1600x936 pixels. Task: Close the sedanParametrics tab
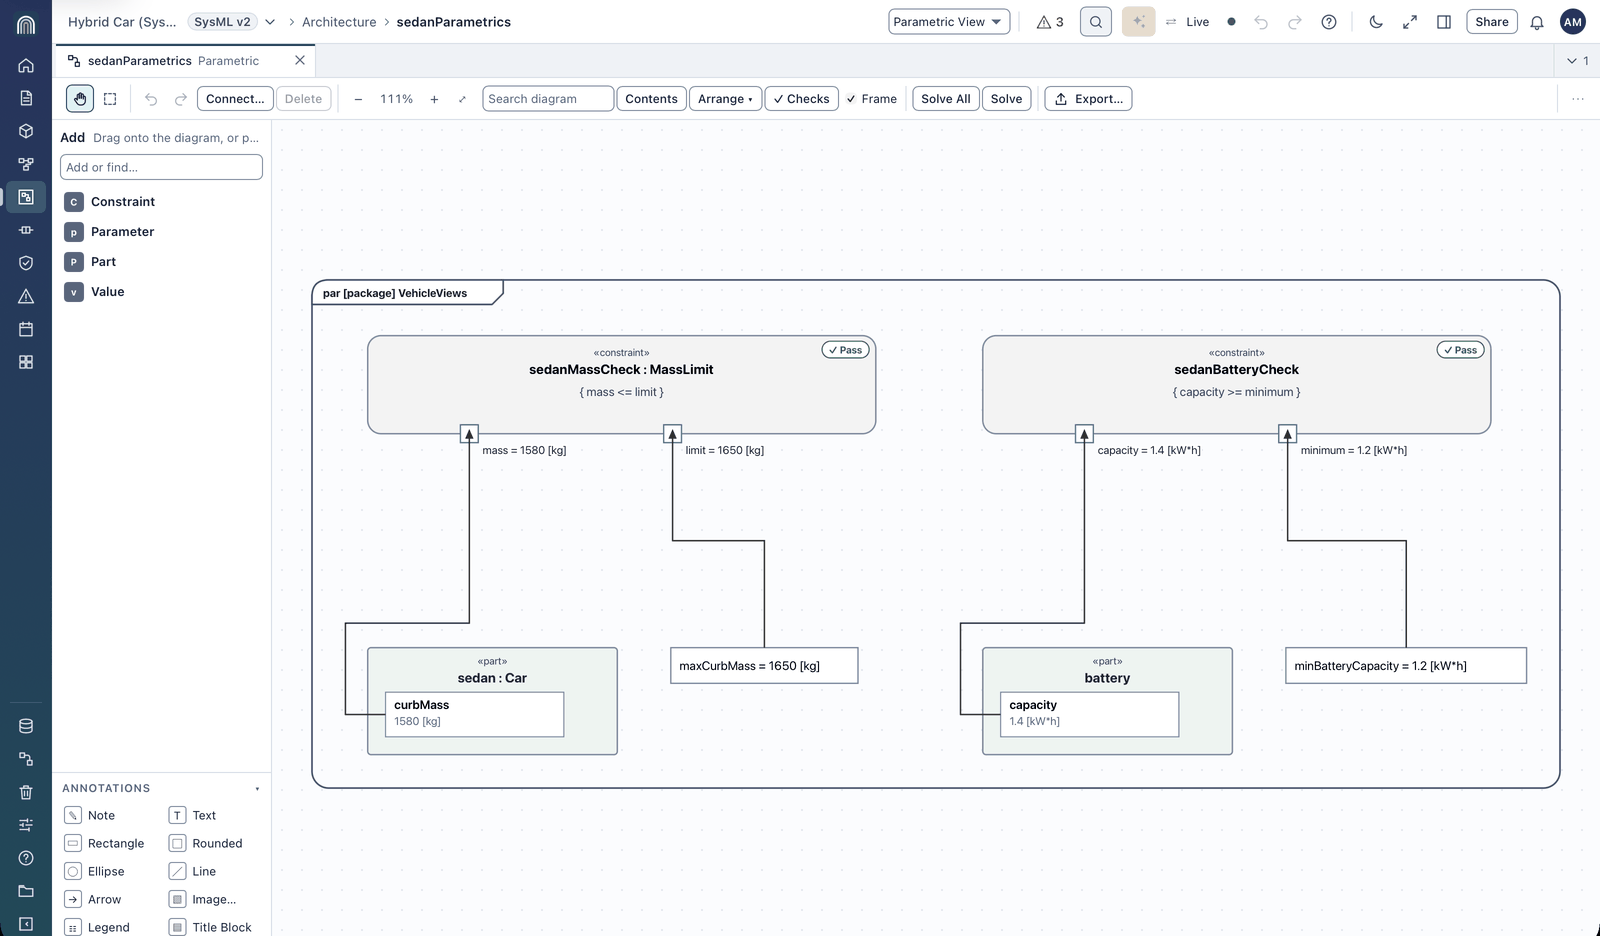point(300,61)
